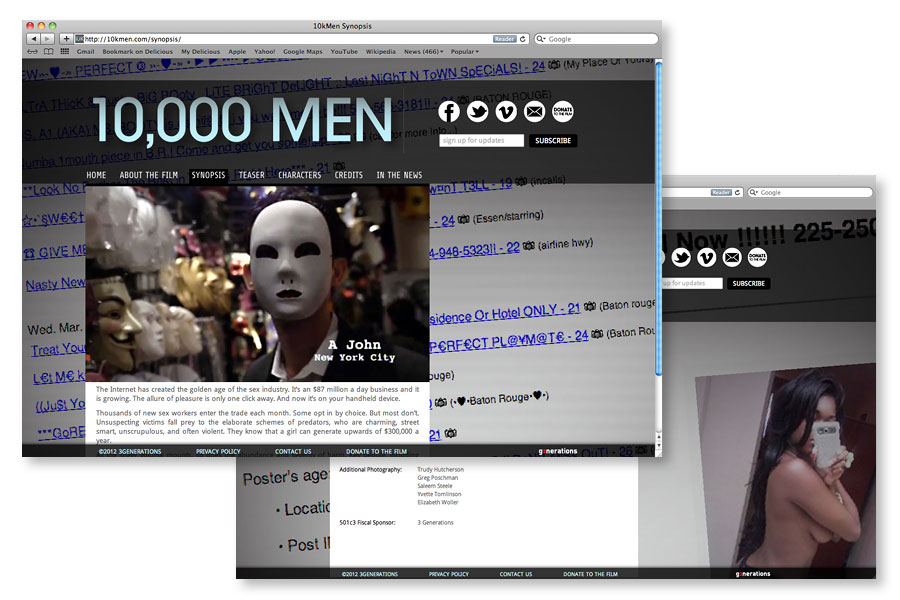Open the Facebook page via its round icon

(449, 112)
